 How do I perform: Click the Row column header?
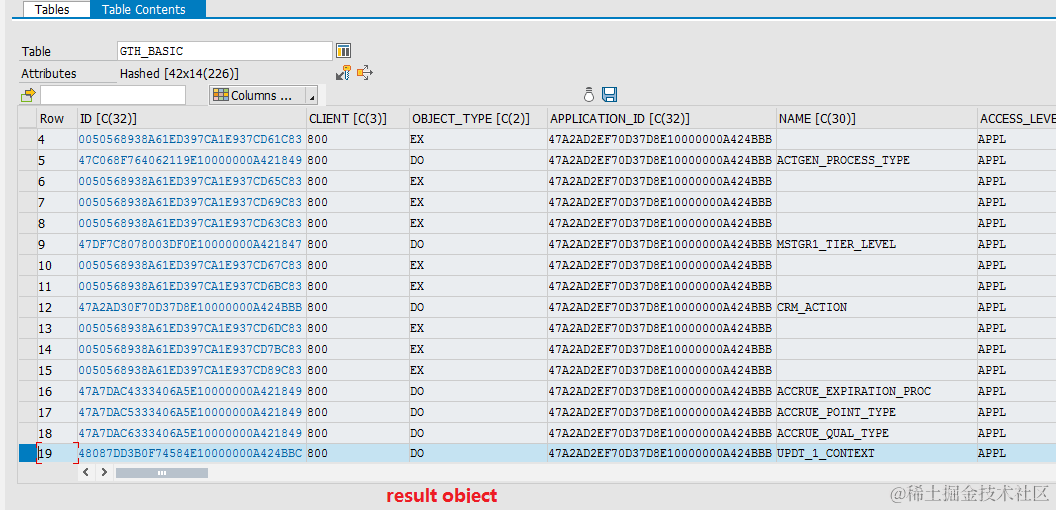coord(57,119)
